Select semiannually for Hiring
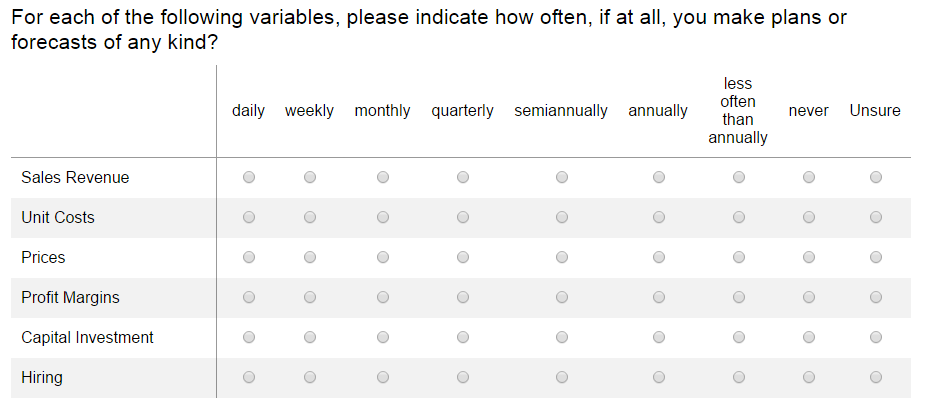The height and width of the screenshot is (415, 927). click(562, 377)
